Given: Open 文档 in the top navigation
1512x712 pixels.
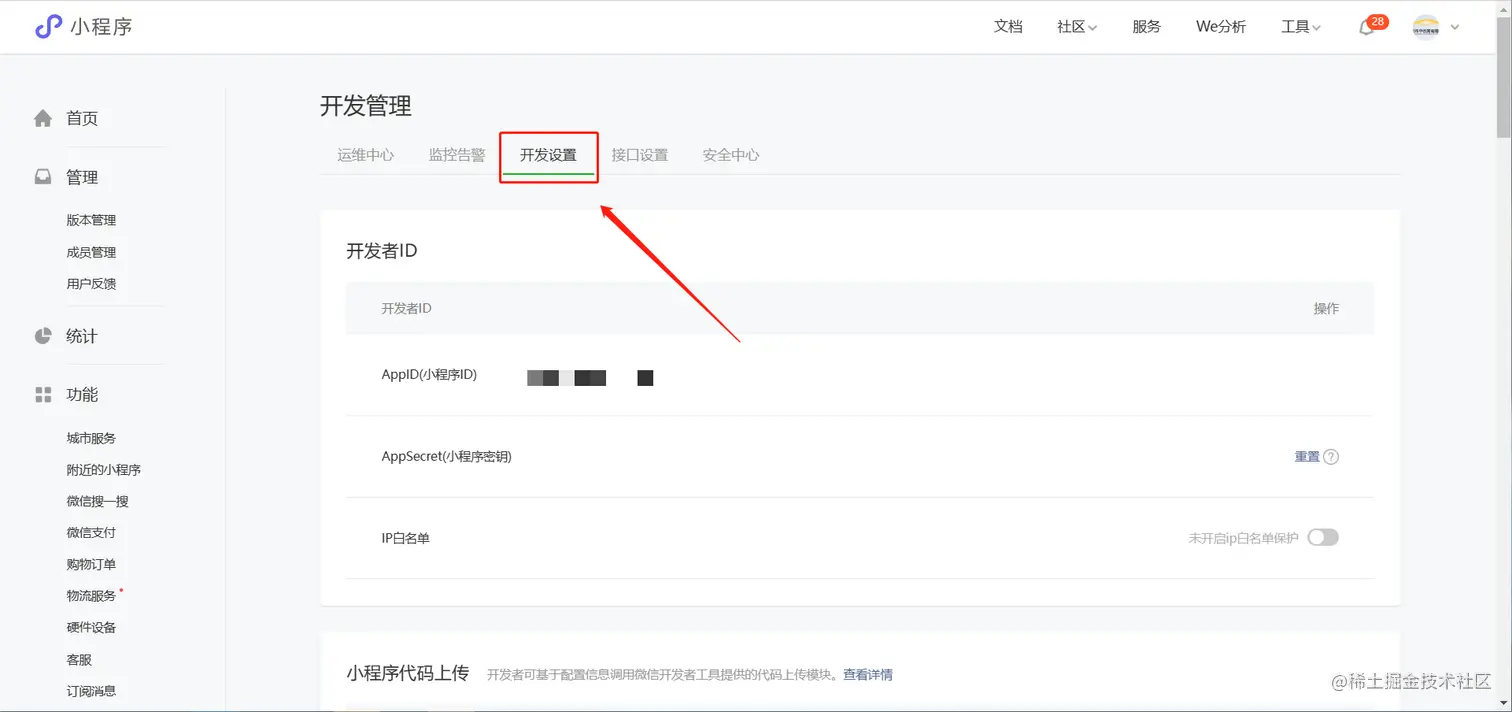Looking at the screenshot, I should pos(1008,27).
